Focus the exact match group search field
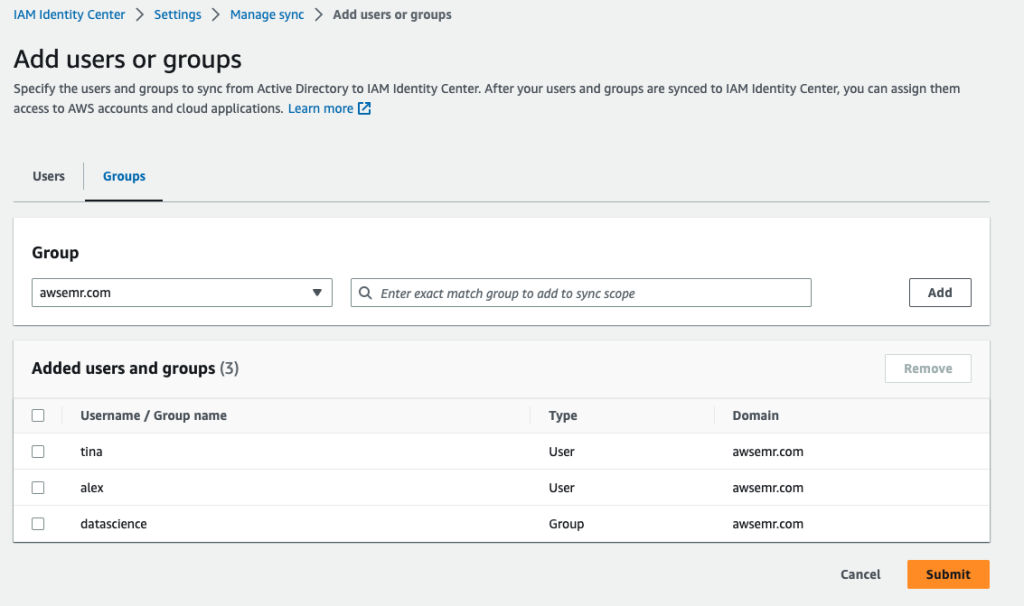 coord(590,294)
